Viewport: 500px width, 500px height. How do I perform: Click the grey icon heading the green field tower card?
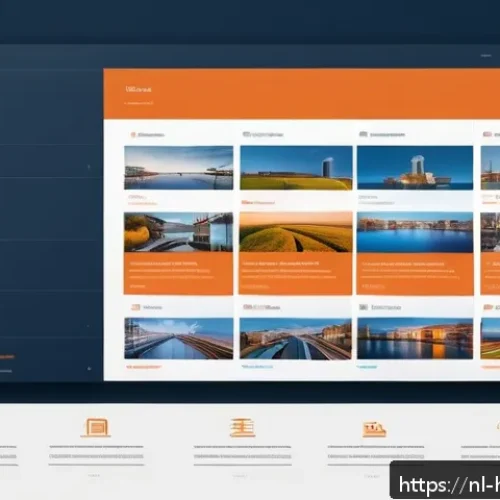[246, 134]
